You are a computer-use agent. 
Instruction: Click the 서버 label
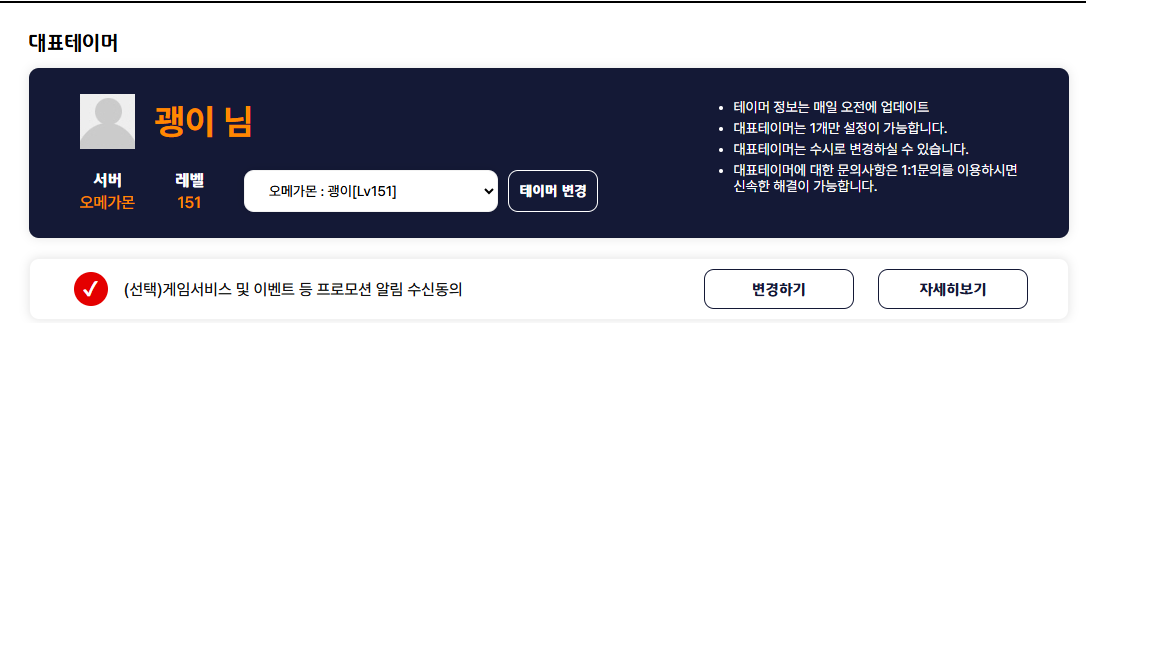107,180
